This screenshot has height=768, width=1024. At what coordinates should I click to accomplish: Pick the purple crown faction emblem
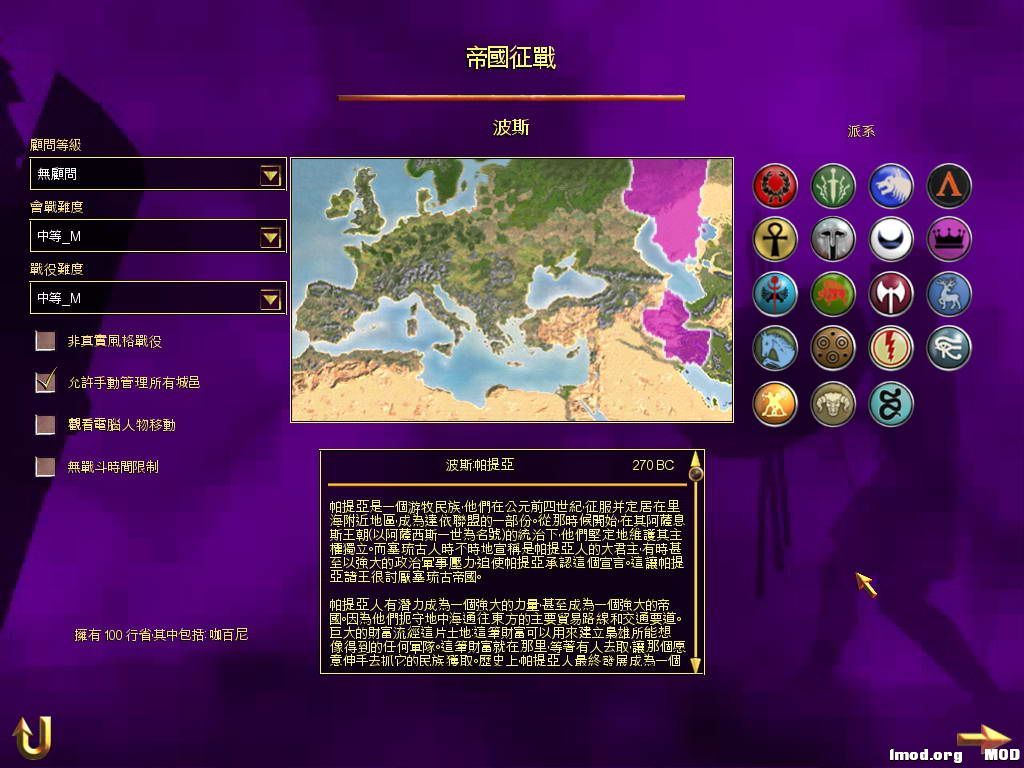[949, 239]
